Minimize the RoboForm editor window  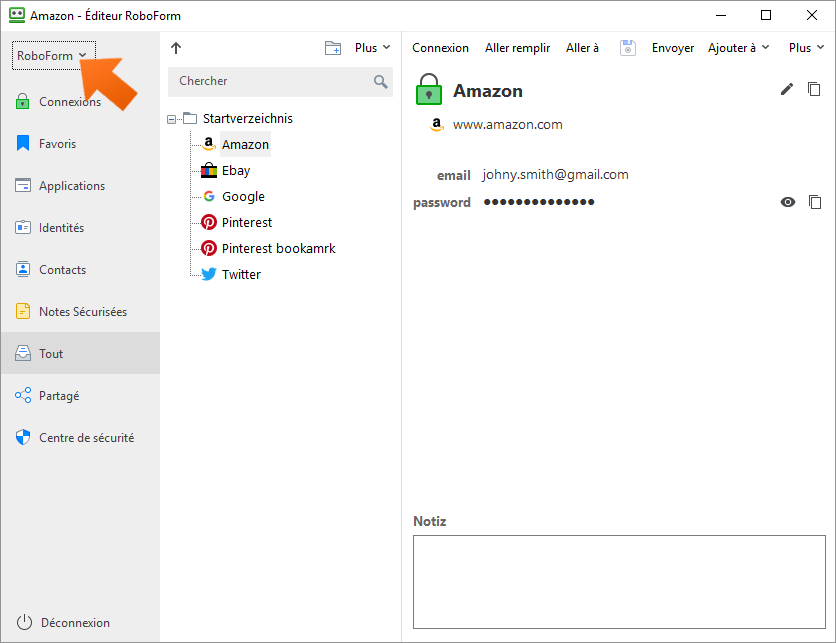[x=721, y=15]
